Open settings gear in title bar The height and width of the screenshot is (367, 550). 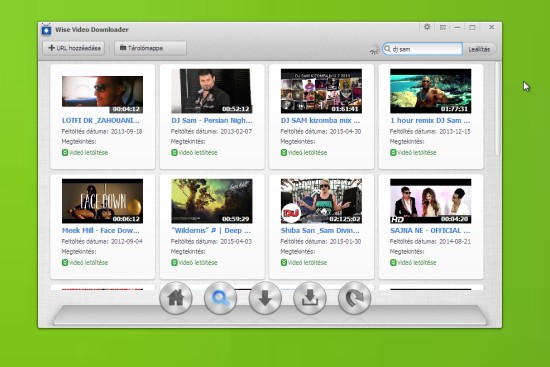[x=427, y=27]
